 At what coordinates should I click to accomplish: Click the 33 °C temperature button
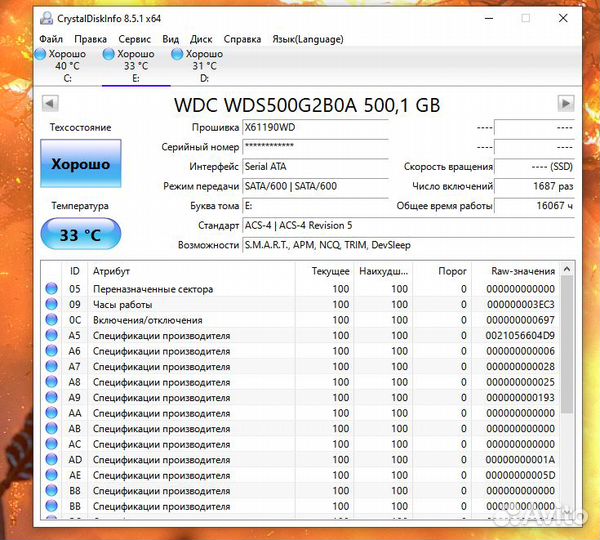click(x=81, y=234)
